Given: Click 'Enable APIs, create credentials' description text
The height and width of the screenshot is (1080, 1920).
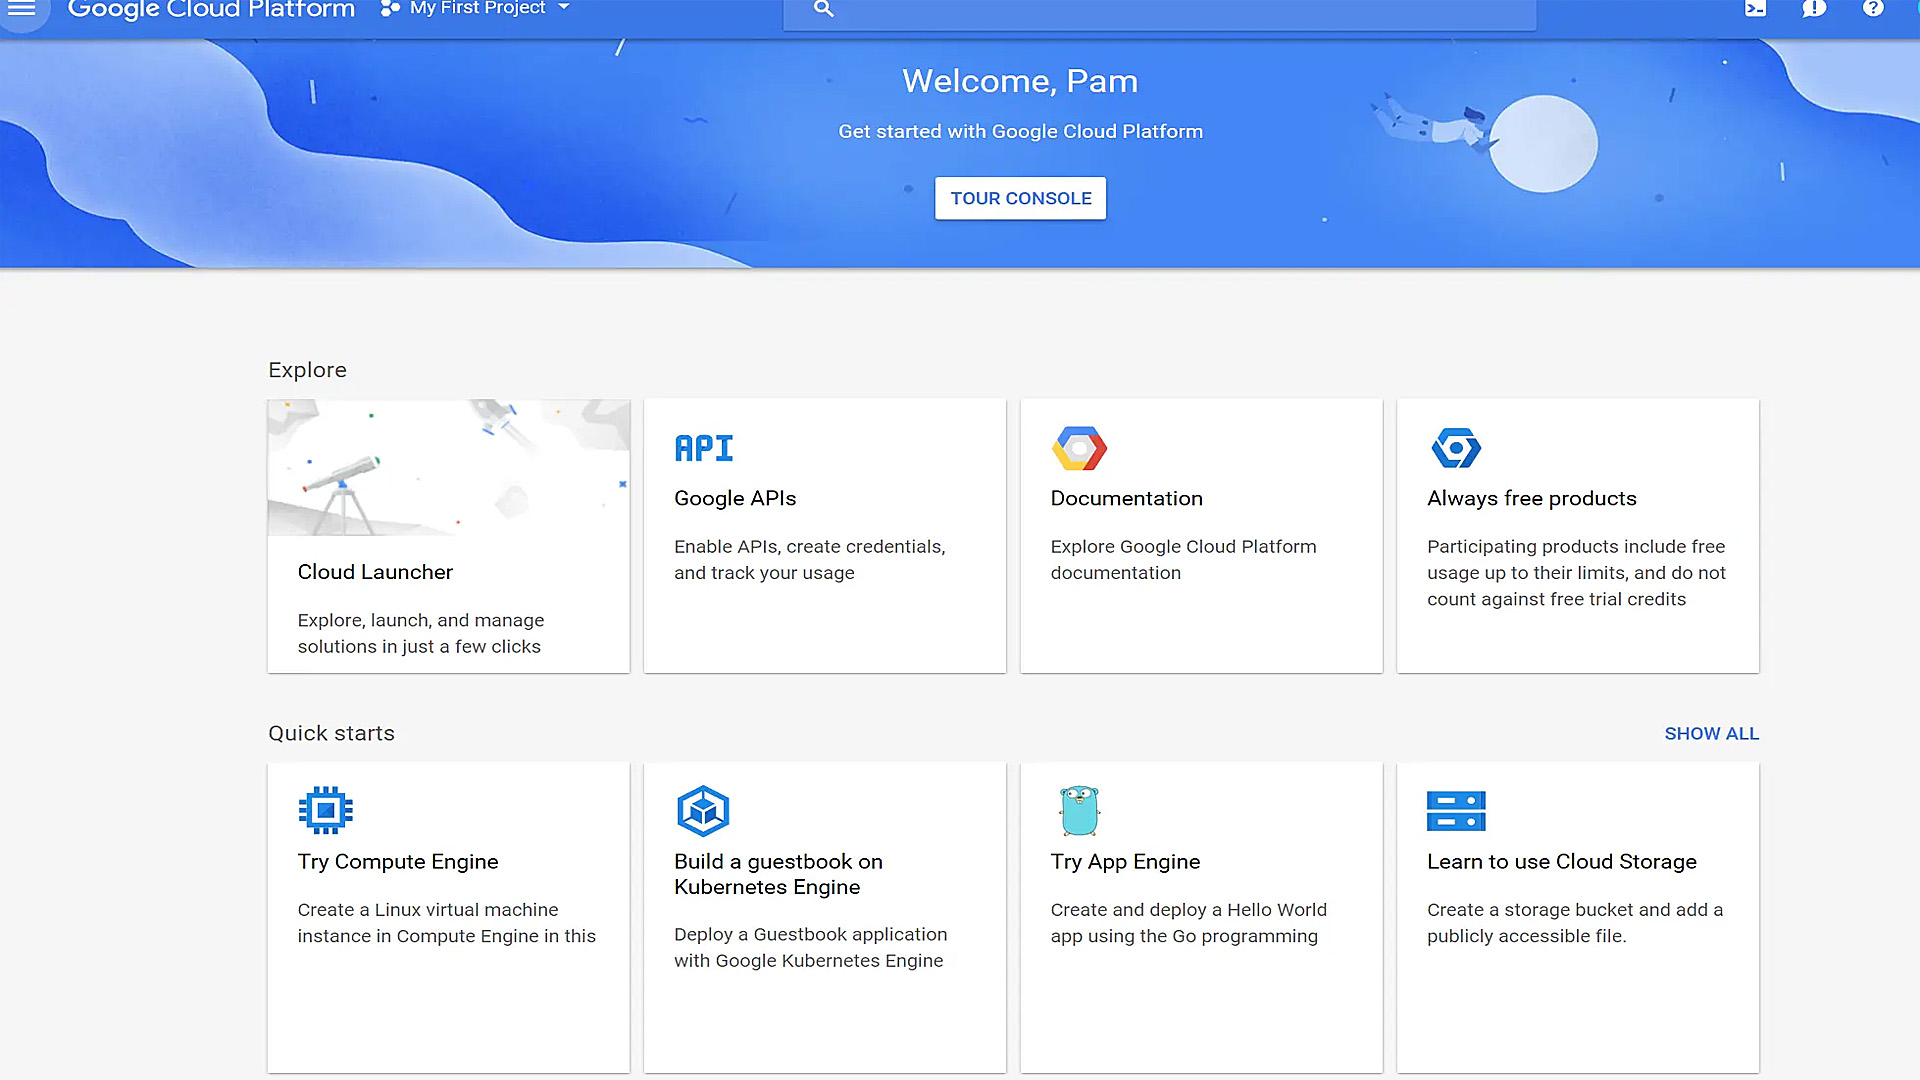Looking at the screenshot, I should click(x=809, y=560).
